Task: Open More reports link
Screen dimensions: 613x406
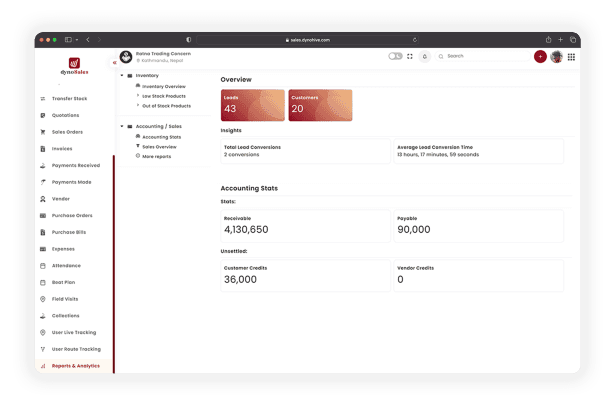Action: point(156,156)
